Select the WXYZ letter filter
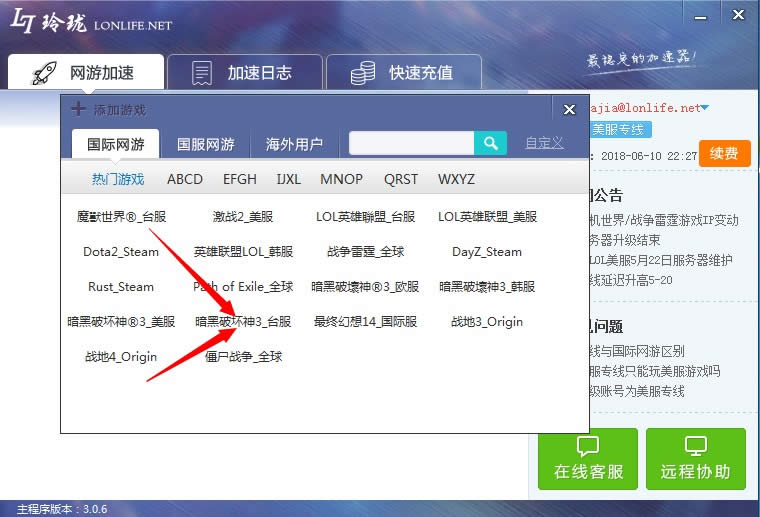The image size is (760, 517). click(x=456, y=179)
